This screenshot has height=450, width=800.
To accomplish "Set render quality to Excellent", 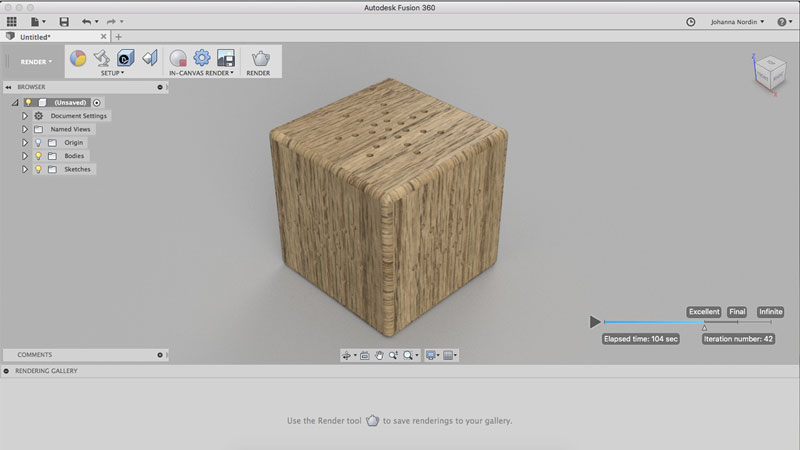I will point(704,312).
